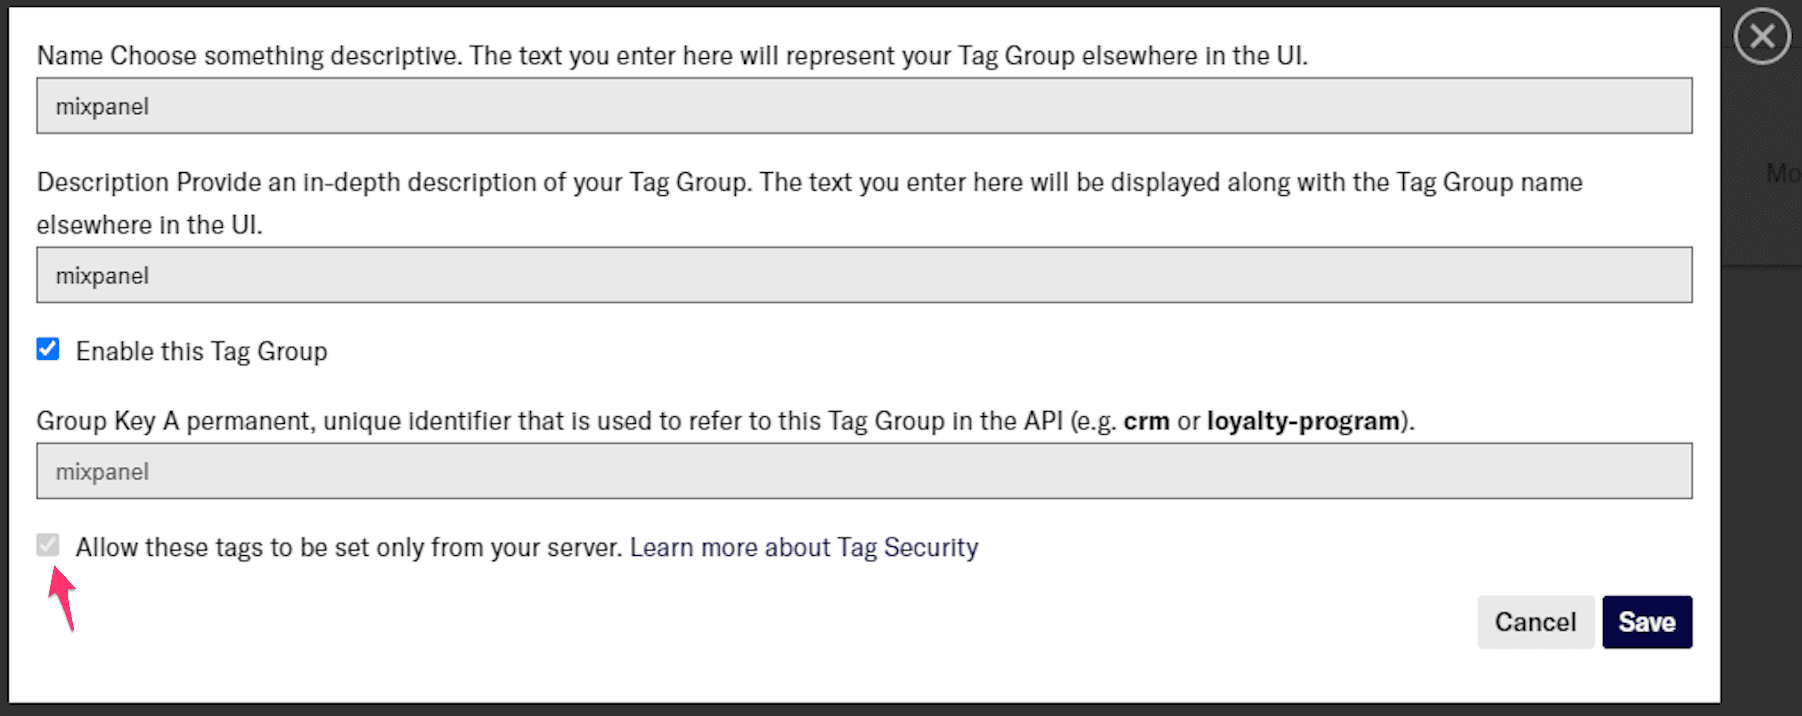Open Learn more about Tag Security link
The height and width of the screenshot is (716, 1802).
(804, 547)
